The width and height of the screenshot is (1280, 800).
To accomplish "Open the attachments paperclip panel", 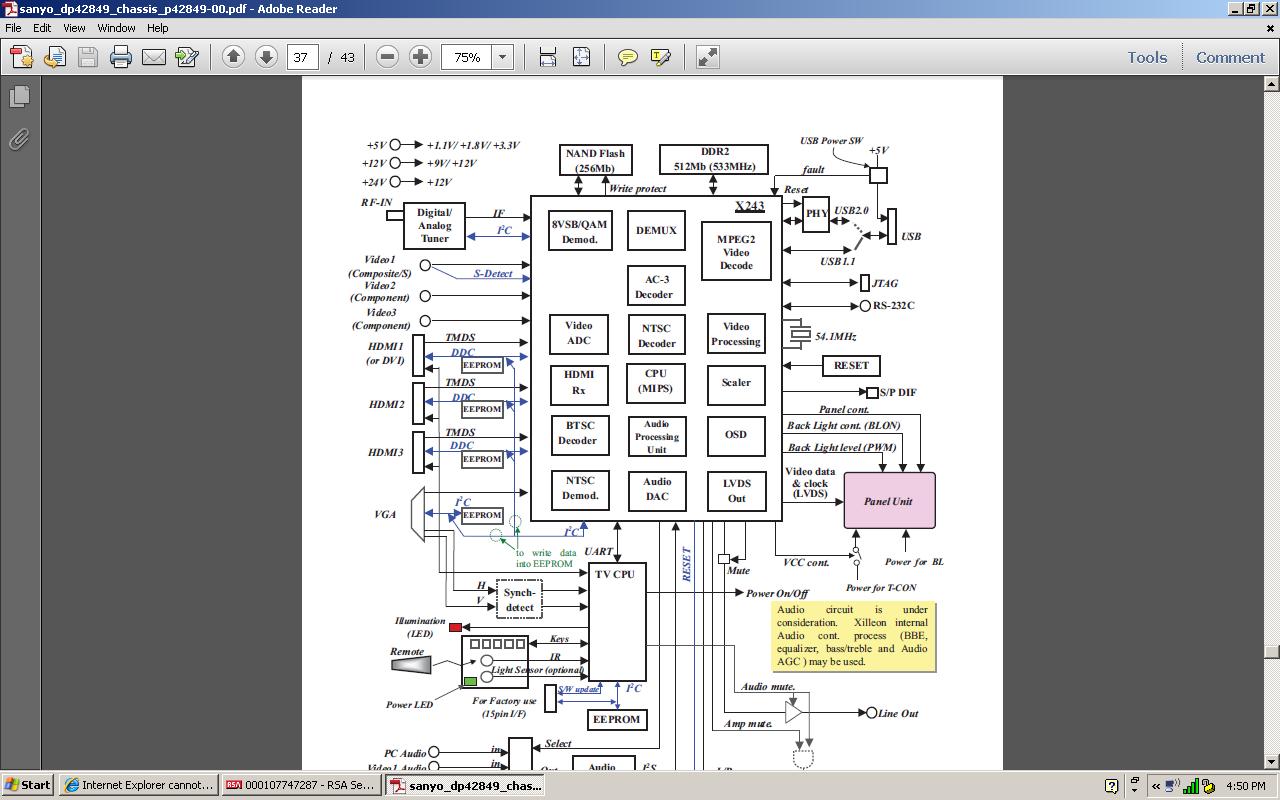I will pos(19,139).
